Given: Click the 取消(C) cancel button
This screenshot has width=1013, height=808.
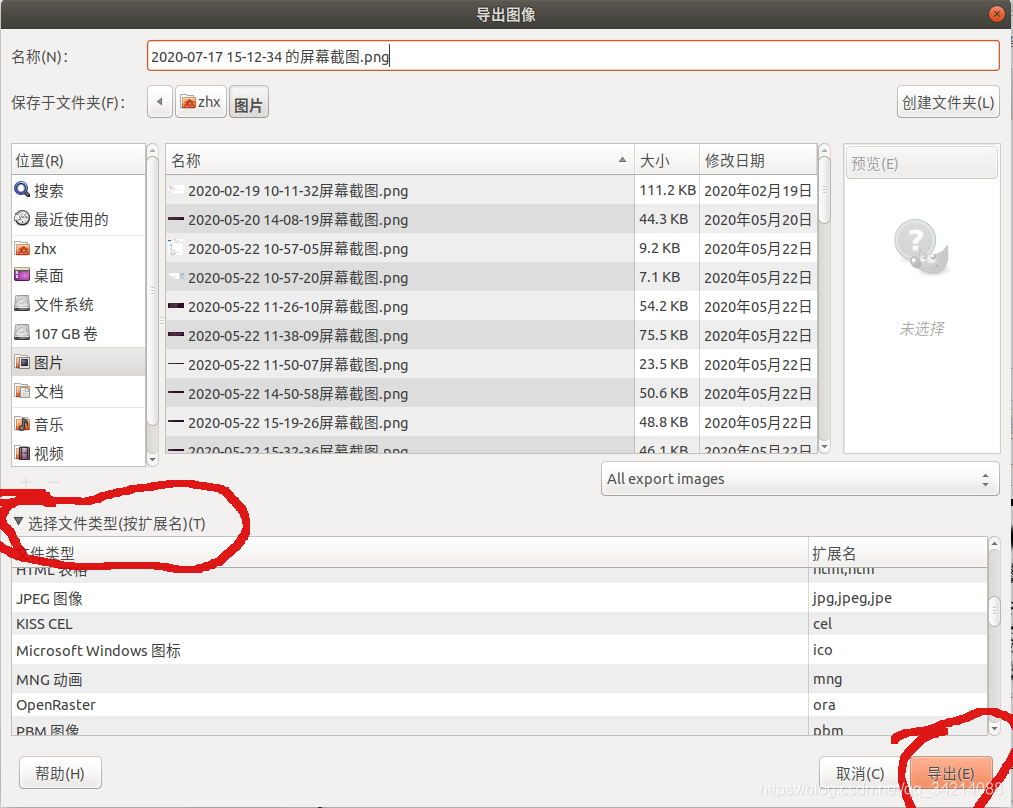Looking at the screenshot, I should 860,773.
